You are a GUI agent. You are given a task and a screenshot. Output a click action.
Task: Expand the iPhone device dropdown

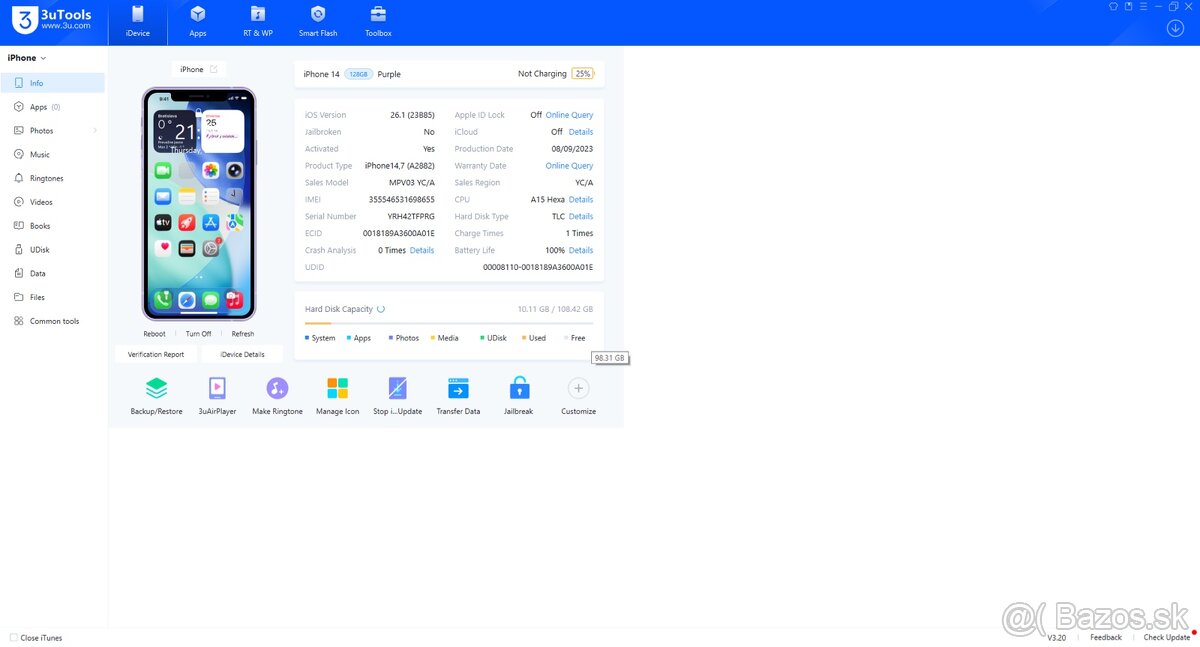pyautogui.click(x=43, y=58)
